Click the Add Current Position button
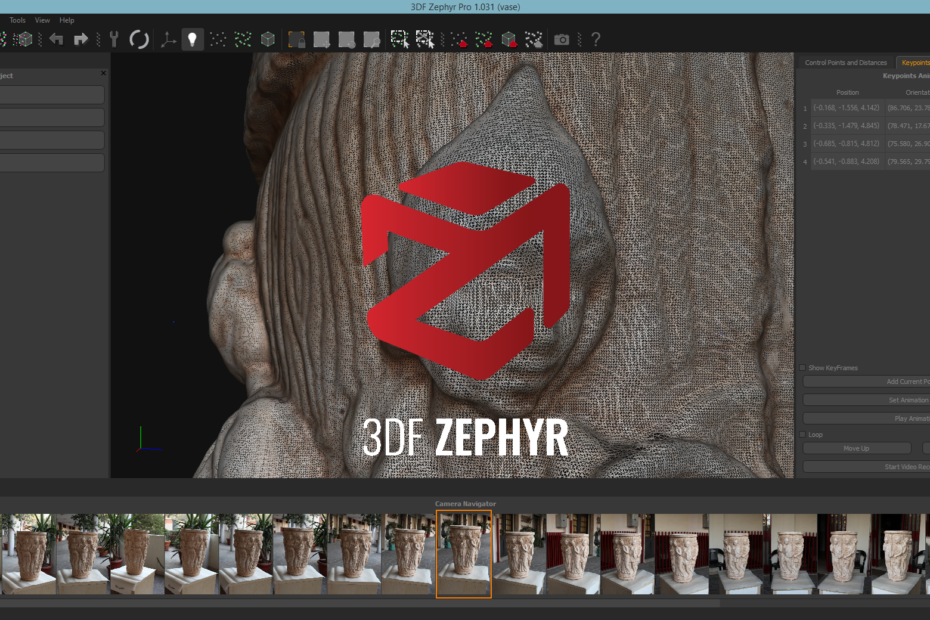 (x=867, y=381)
